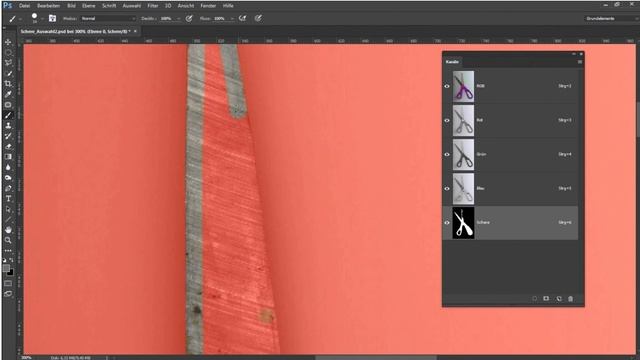The width and height of the screenshot is (640, 360).
Task: Open the Fluss flow dropdown arrow
Action: (x=232, y=18)
